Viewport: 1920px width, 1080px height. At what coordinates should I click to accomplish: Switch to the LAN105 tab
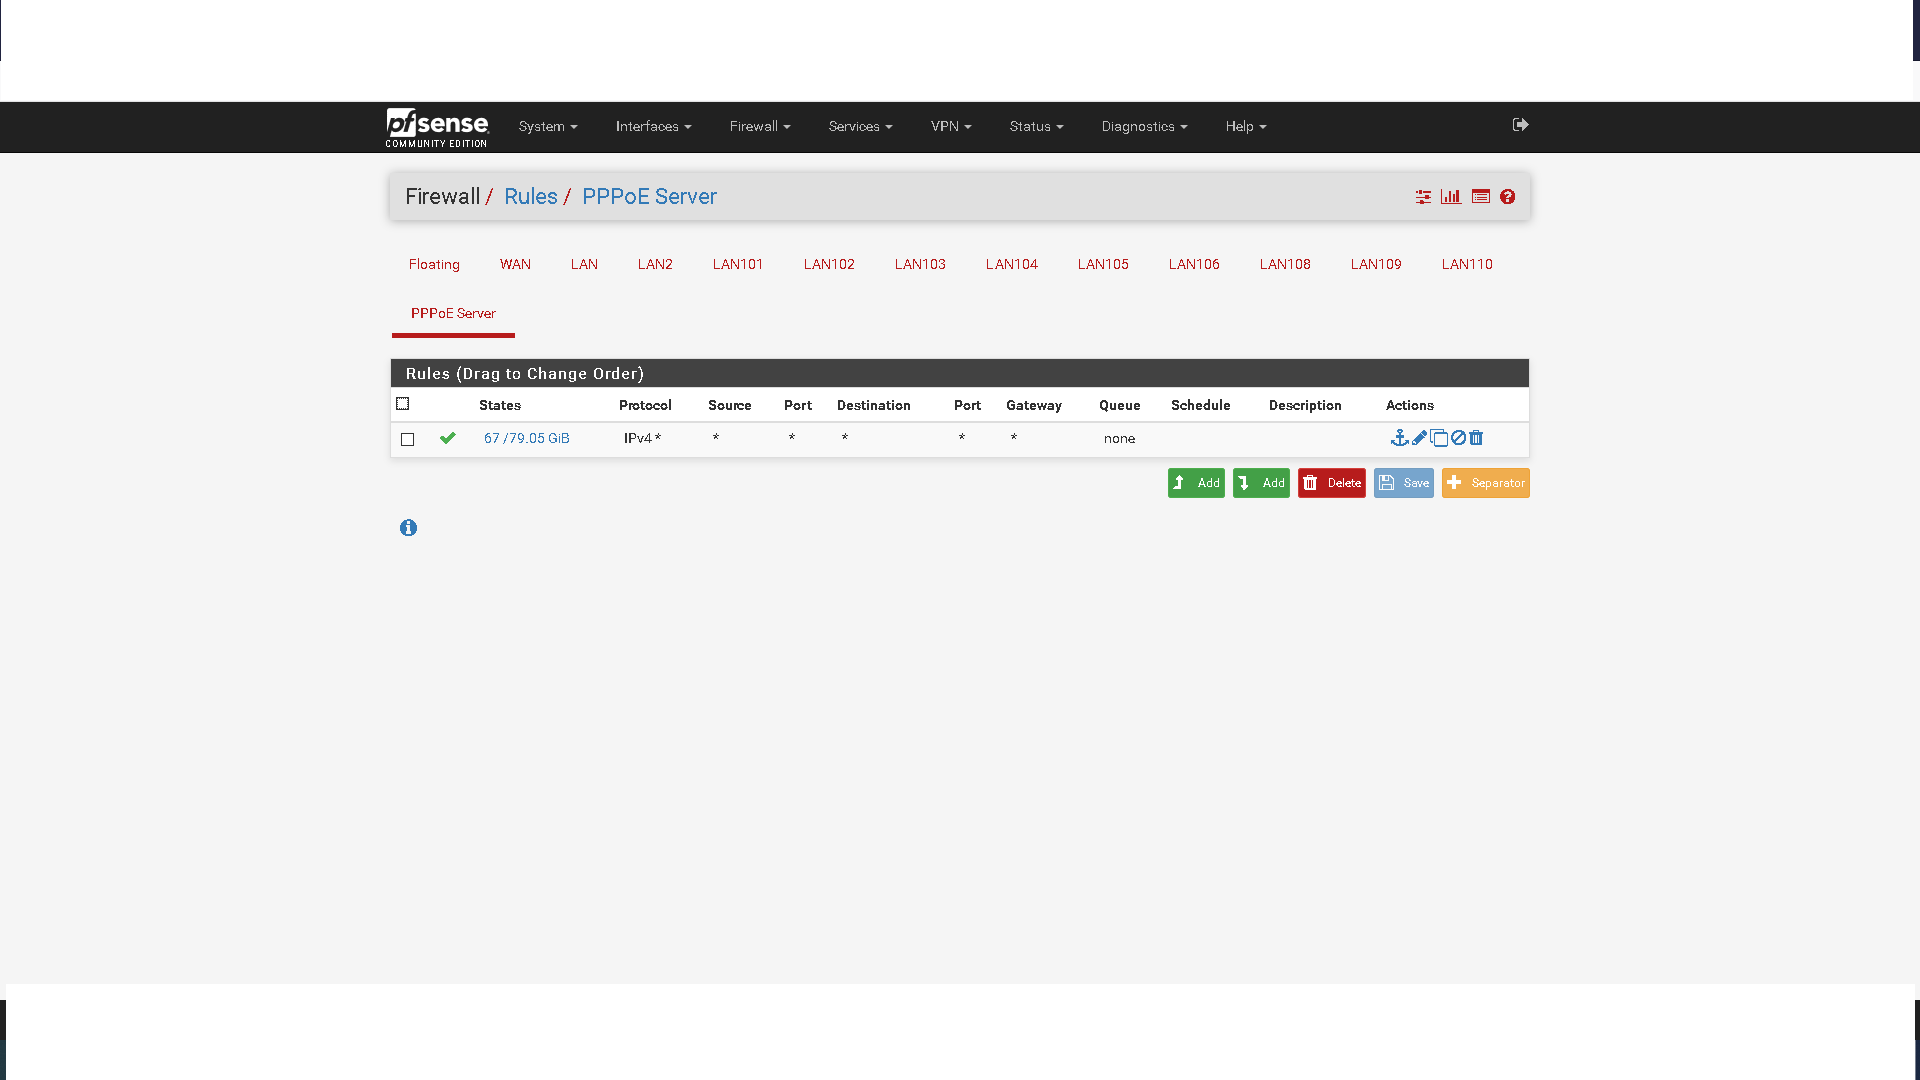[x=1103, y=264]
